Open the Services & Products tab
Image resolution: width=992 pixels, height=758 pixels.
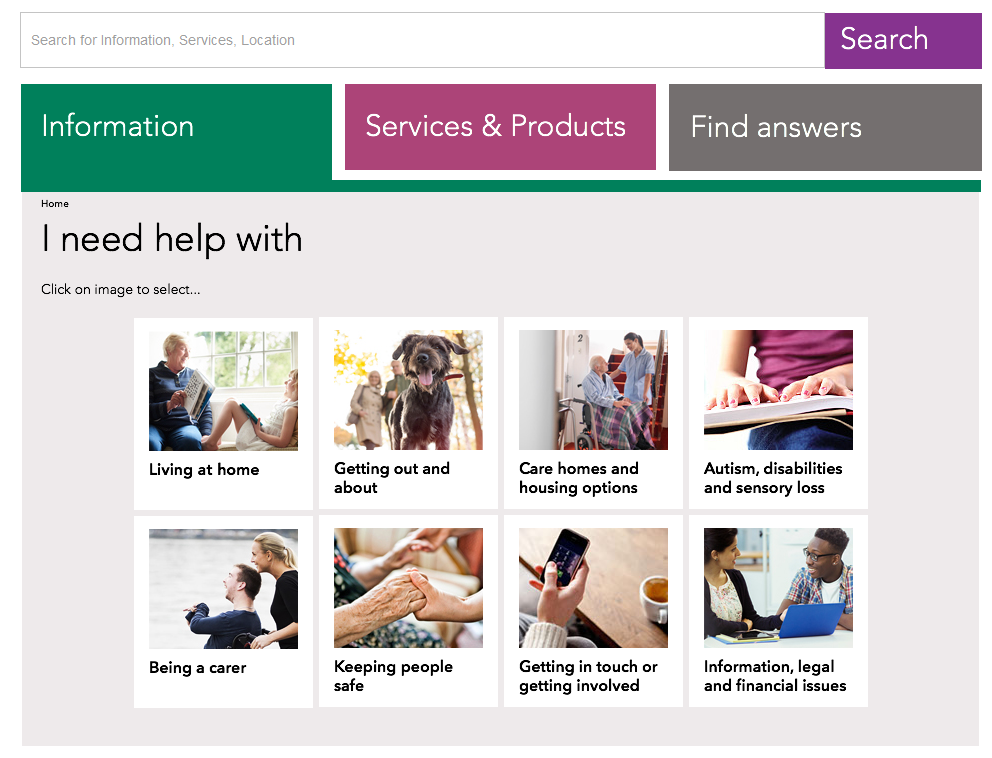tap(500, 127)
